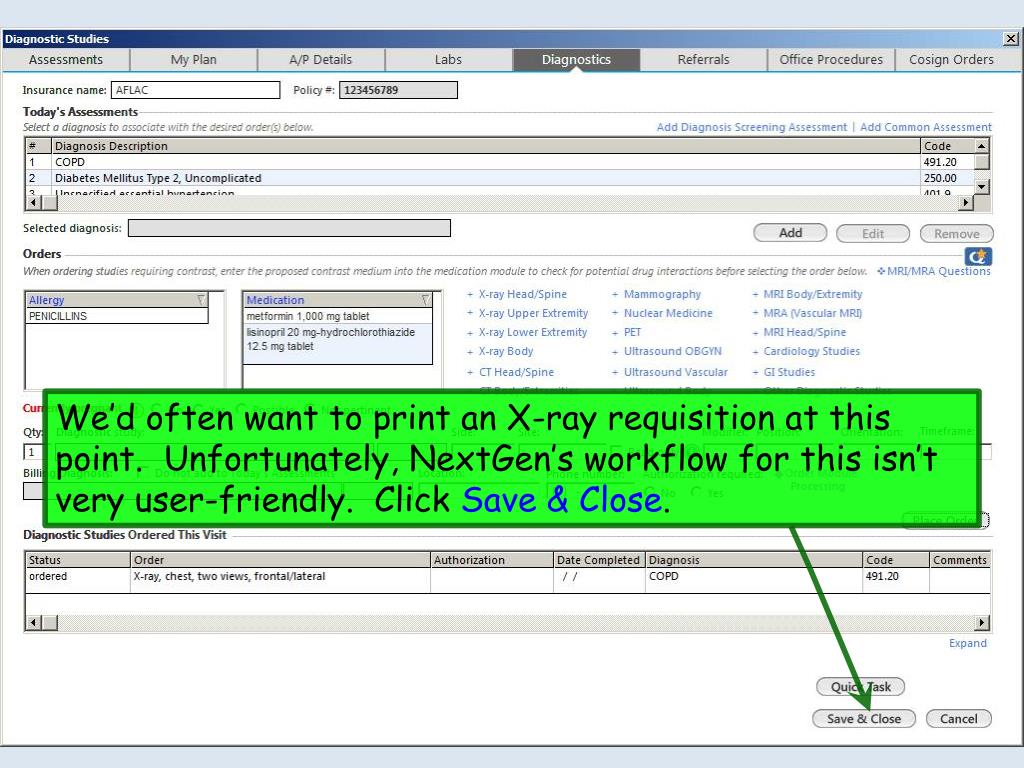Click assessments horizontal scroll right arrow
Screen dimensions: 1024x768
click(966, 203)
